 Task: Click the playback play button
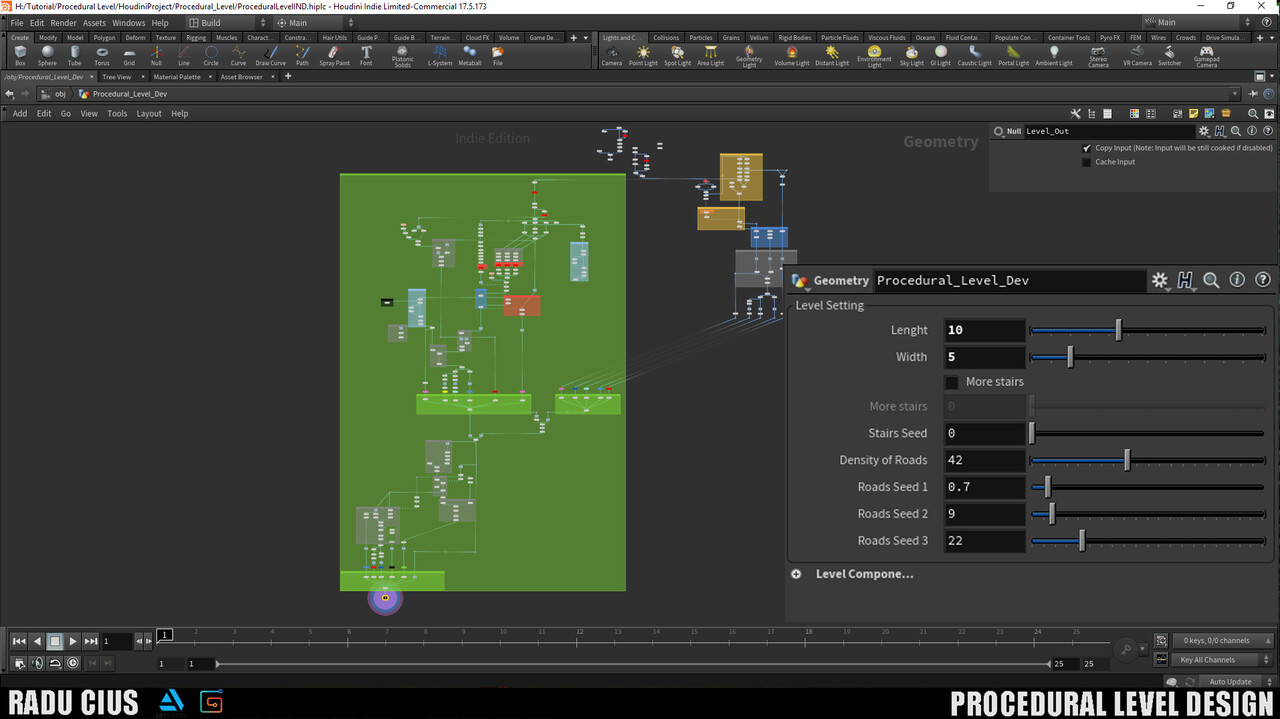click(x=72, y=641)
